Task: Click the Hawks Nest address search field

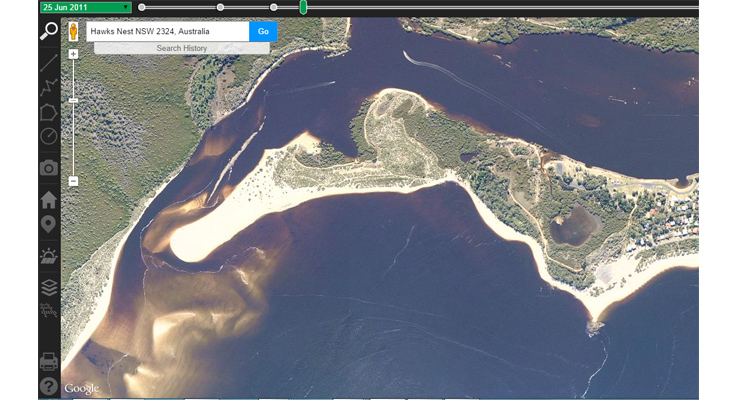Action: click(167, 32)
